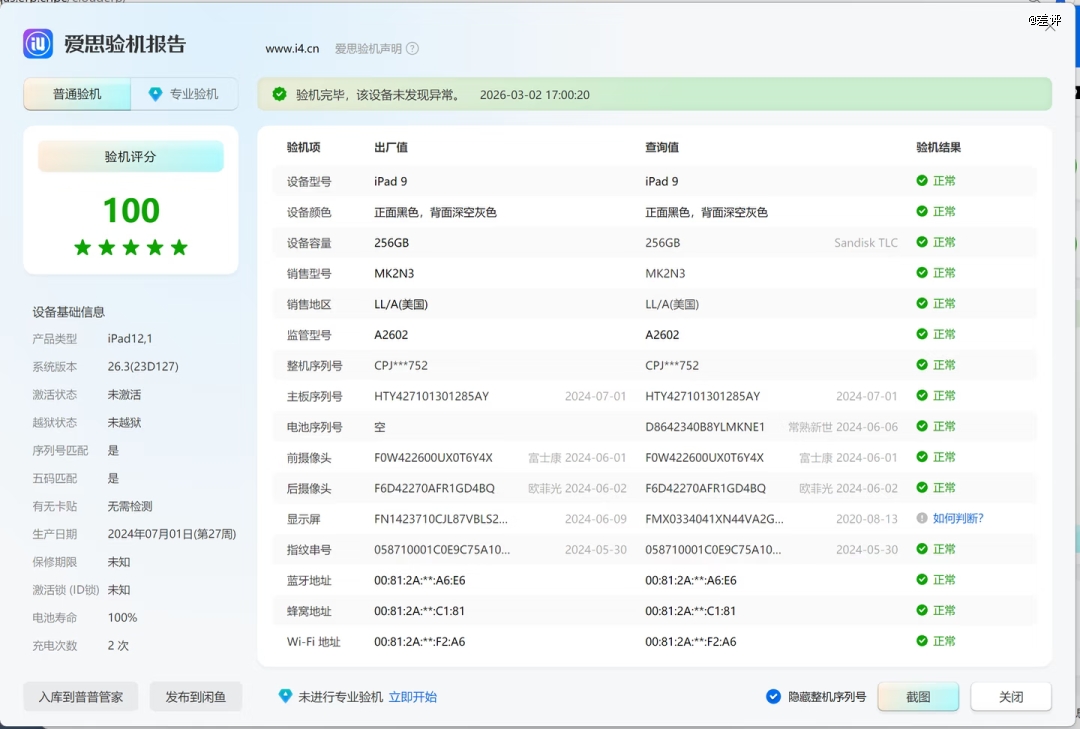Click the grey warning icon in 显示屏 row
The width and height of the screenshot is (1080, 729).
(x=922, y=518)
